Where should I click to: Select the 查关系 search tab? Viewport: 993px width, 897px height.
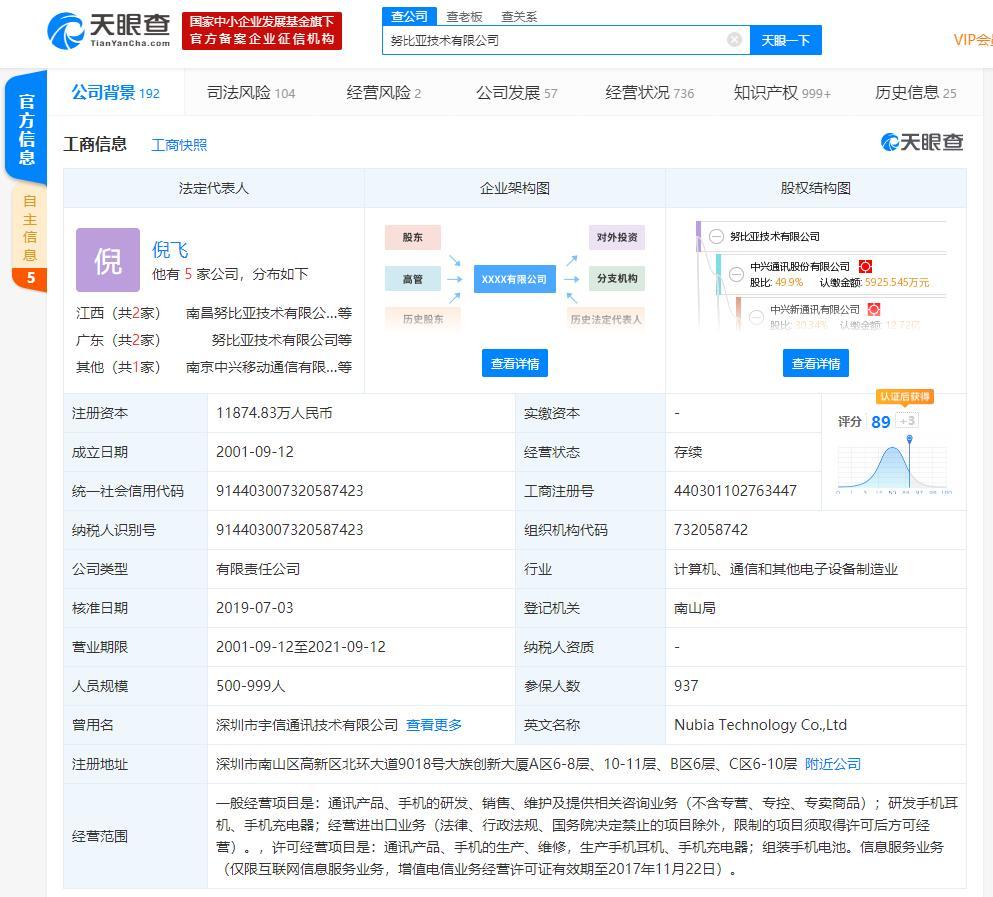click(519, 16)
